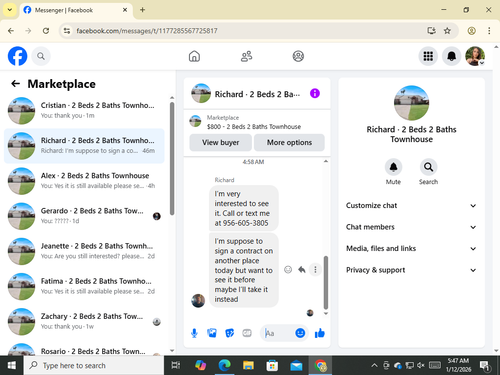Screen dimensions: 500x375
Task: Expand the Privacy & support section
Action: [411, 270]
